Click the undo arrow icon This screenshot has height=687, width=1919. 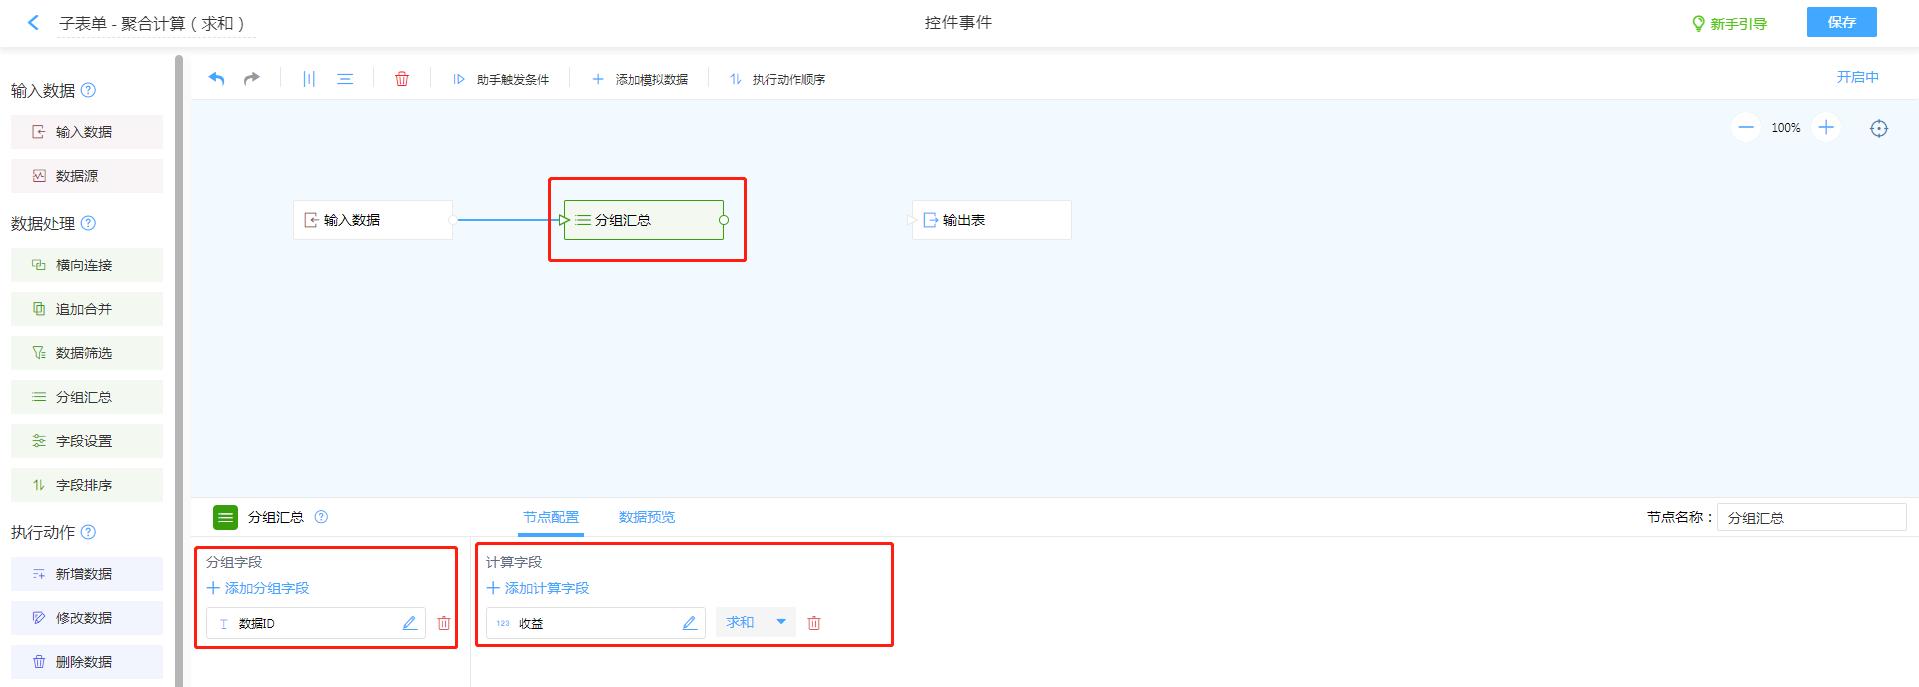pos(216,78)
